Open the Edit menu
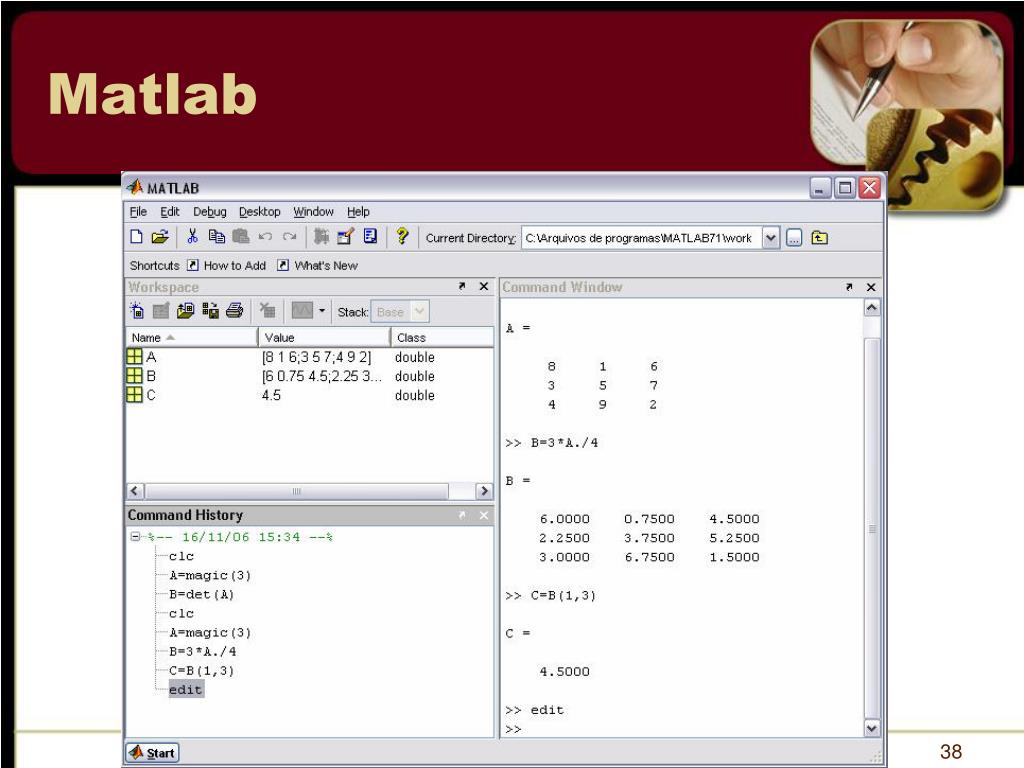This screenshot has width=1024, height=768. [170, 212]
